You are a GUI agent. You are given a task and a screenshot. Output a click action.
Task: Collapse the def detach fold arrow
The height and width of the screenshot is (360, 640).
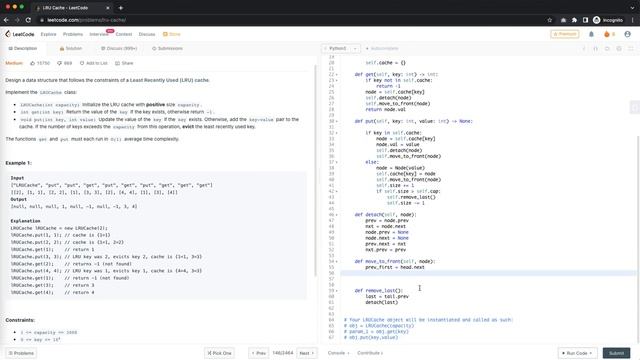coord(336,215)
